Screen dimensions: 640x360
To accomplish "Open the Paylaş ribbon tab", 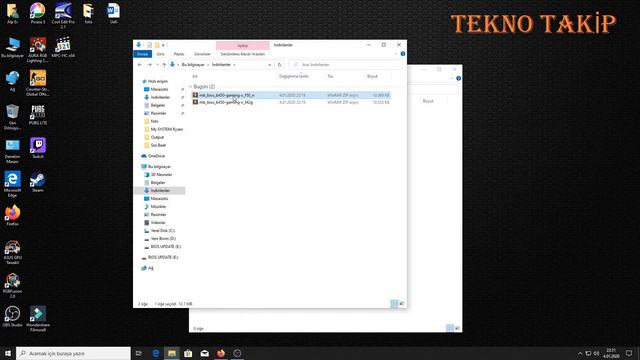I will 179,54.
